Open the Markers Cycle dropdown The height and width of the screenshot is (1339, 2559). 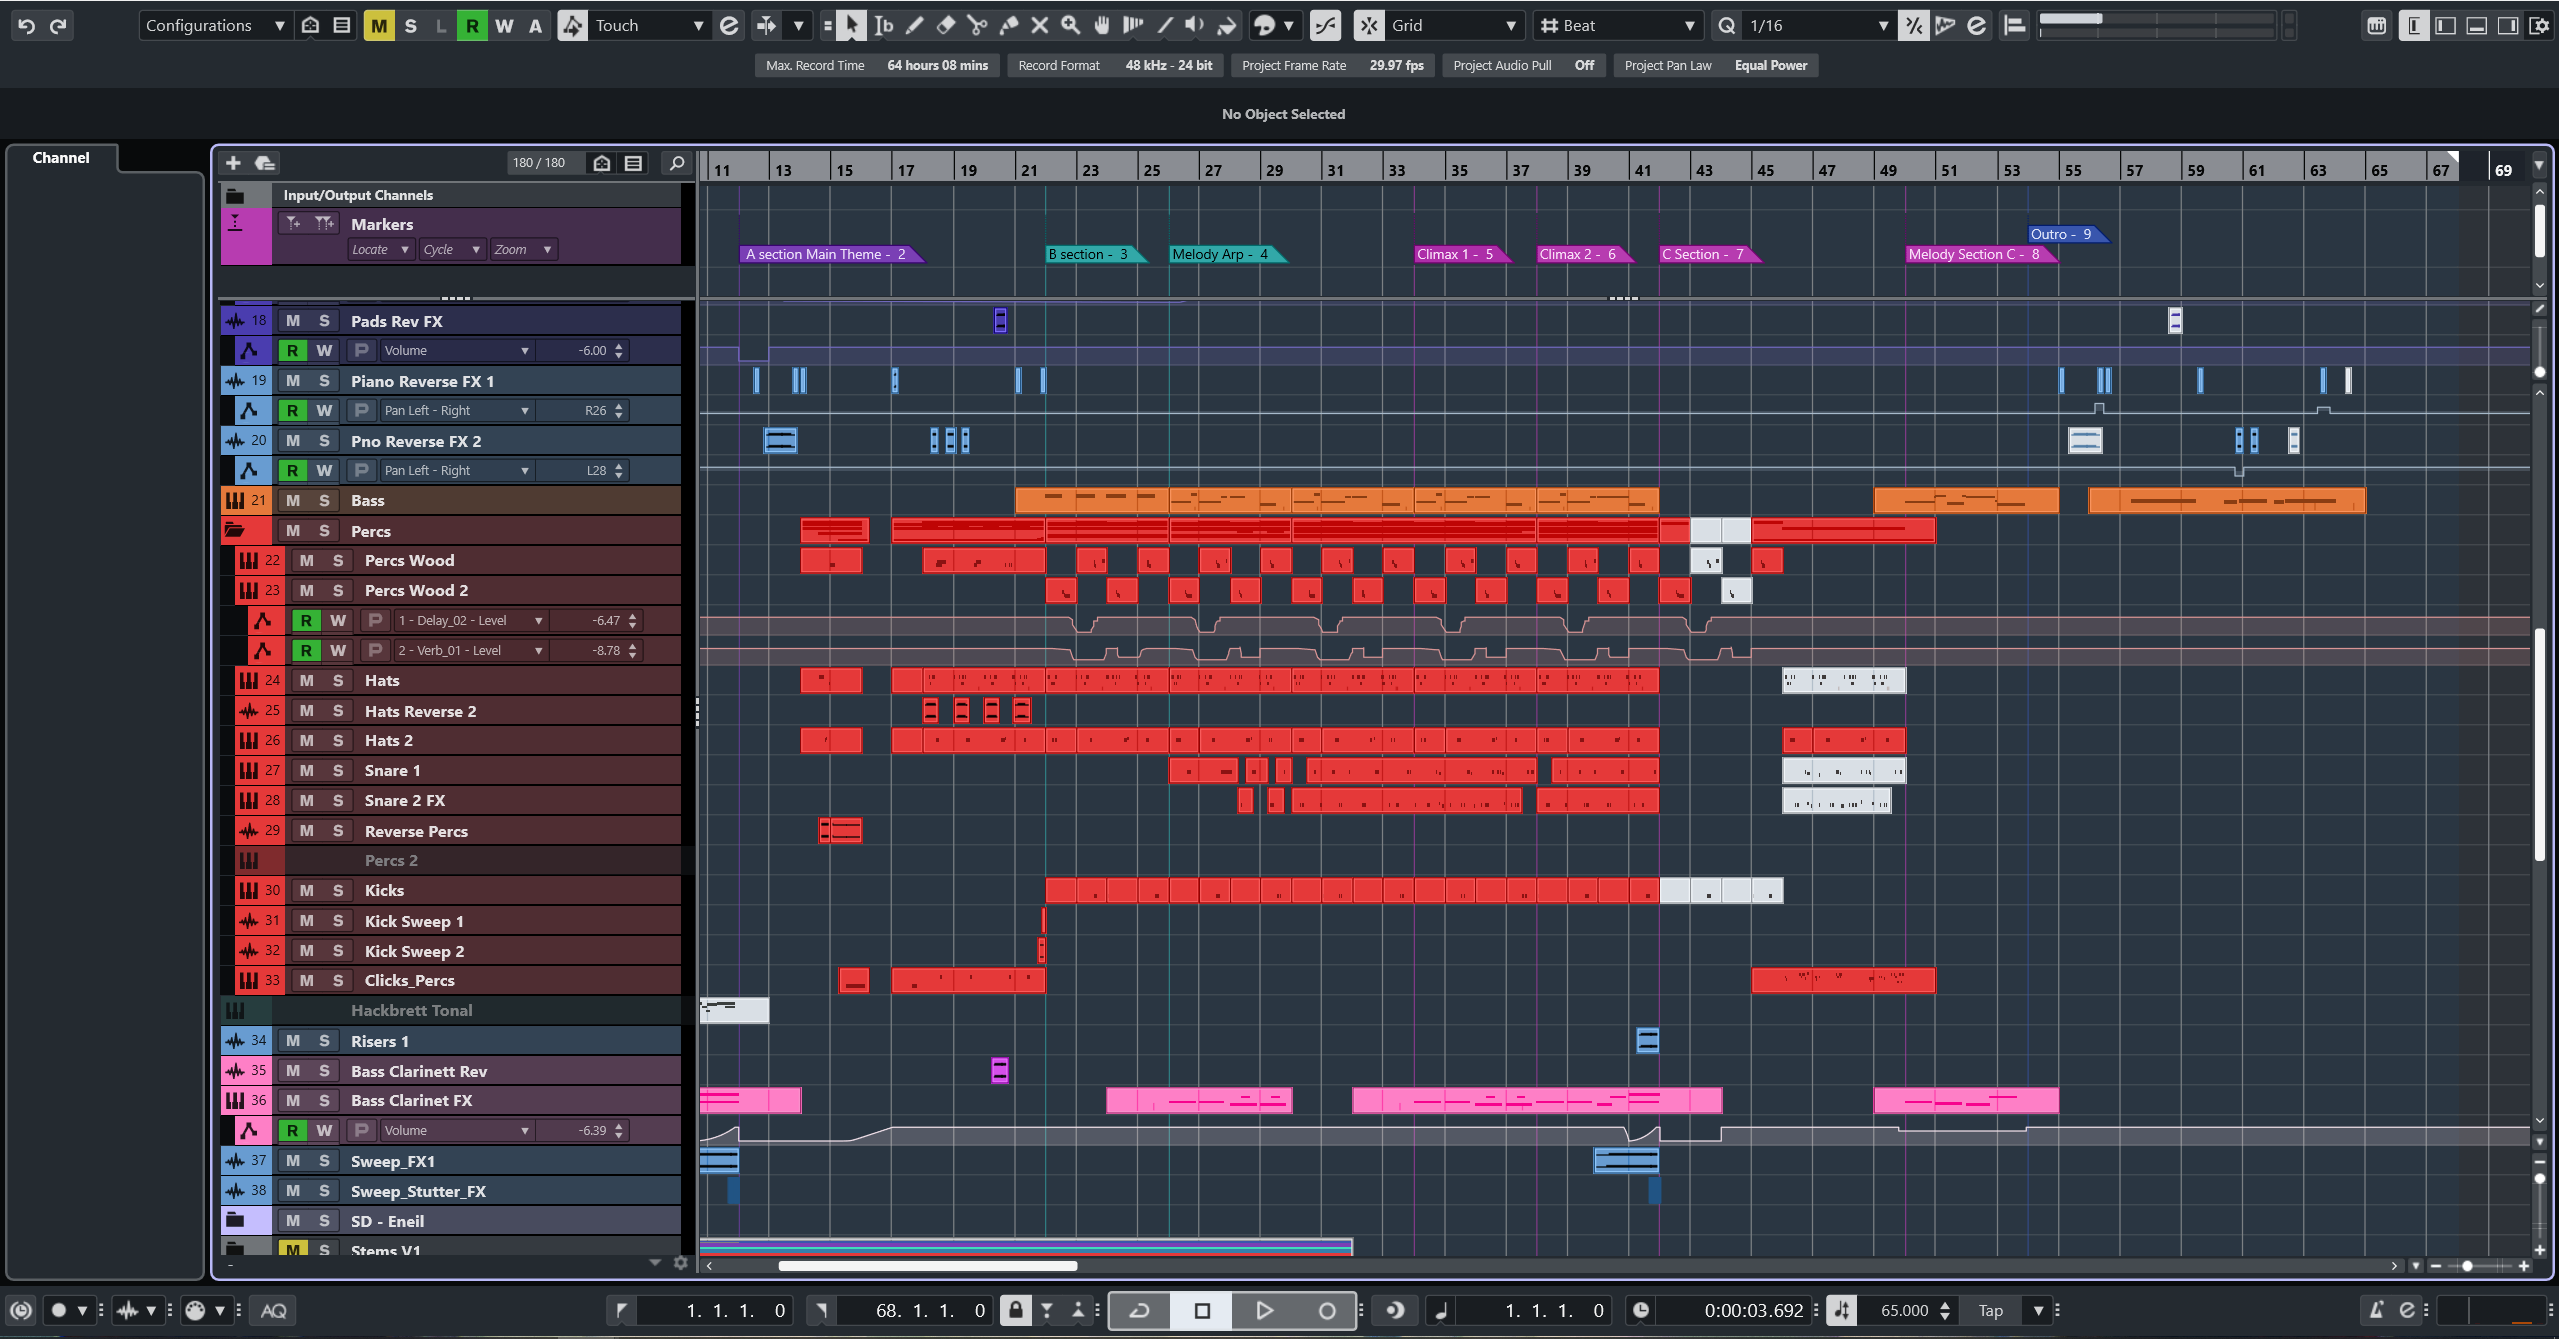pyautogui.click(x=451, y=249)
